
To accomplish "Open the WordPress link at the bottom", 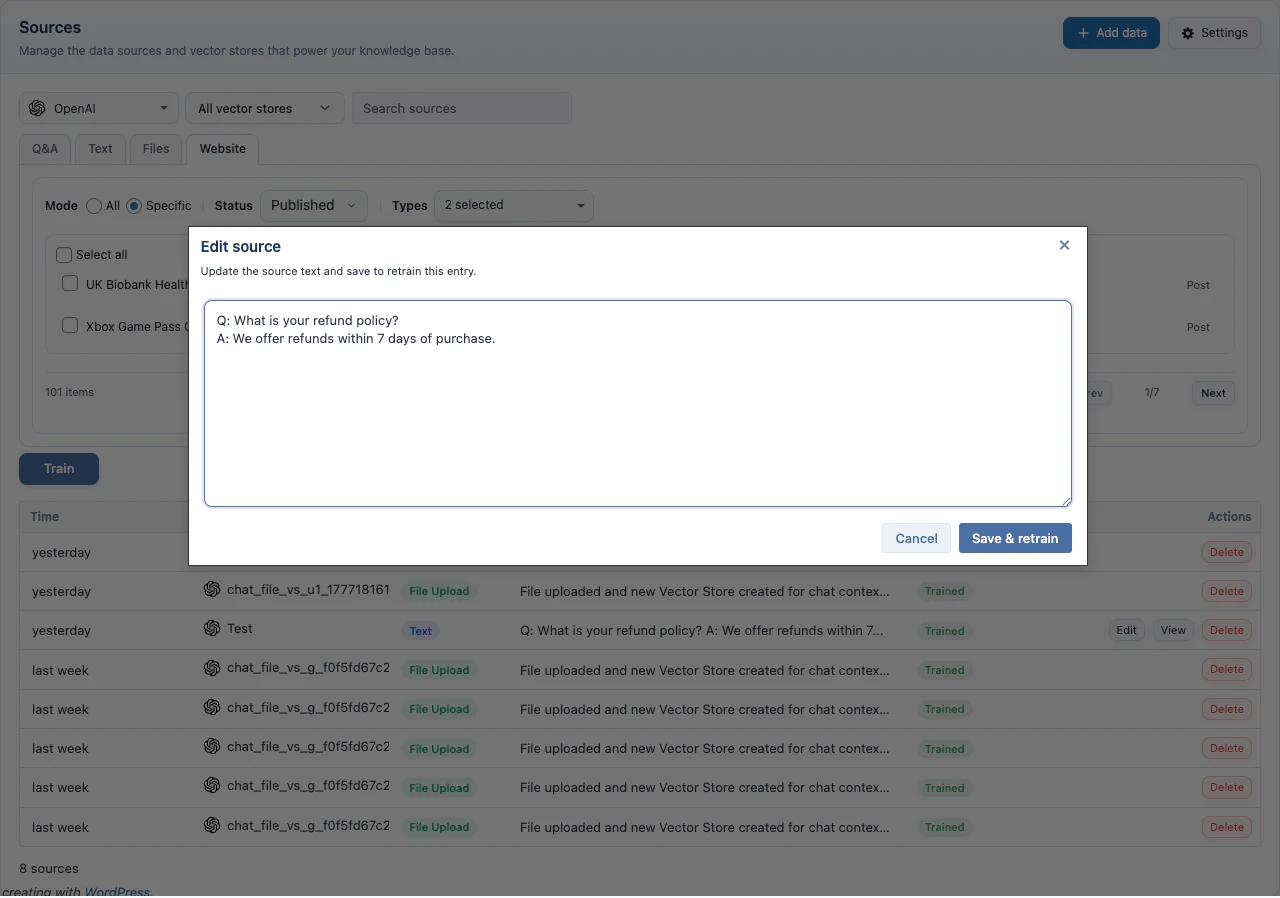I will (x=116, y=891).
